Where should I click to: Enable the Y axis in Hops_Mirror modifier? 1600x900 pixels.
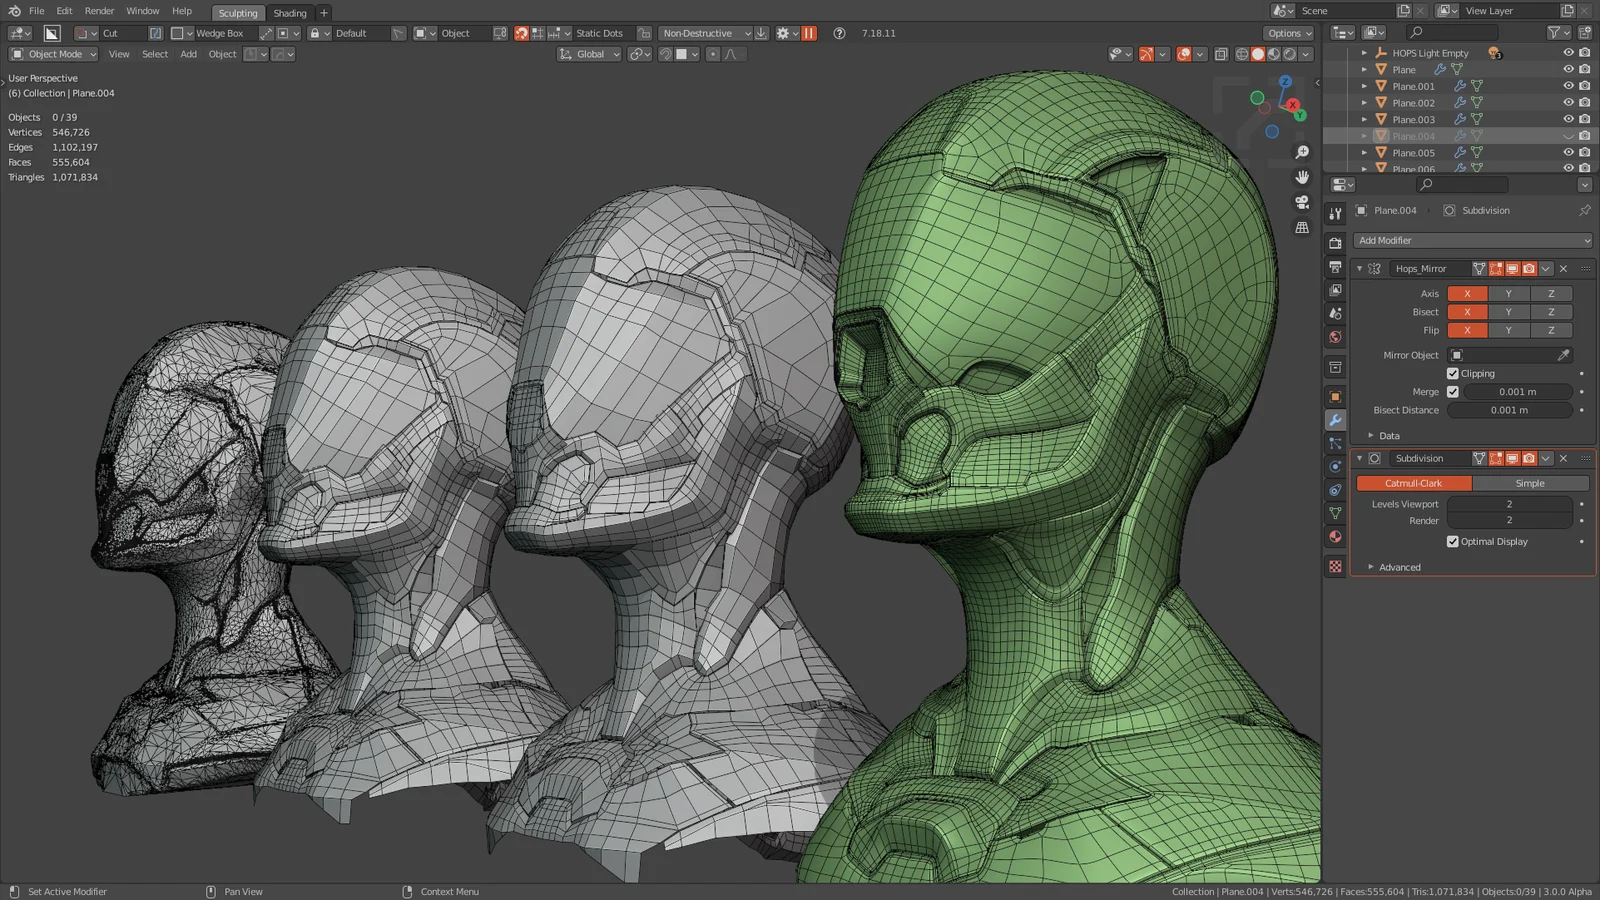[1510, 293]
